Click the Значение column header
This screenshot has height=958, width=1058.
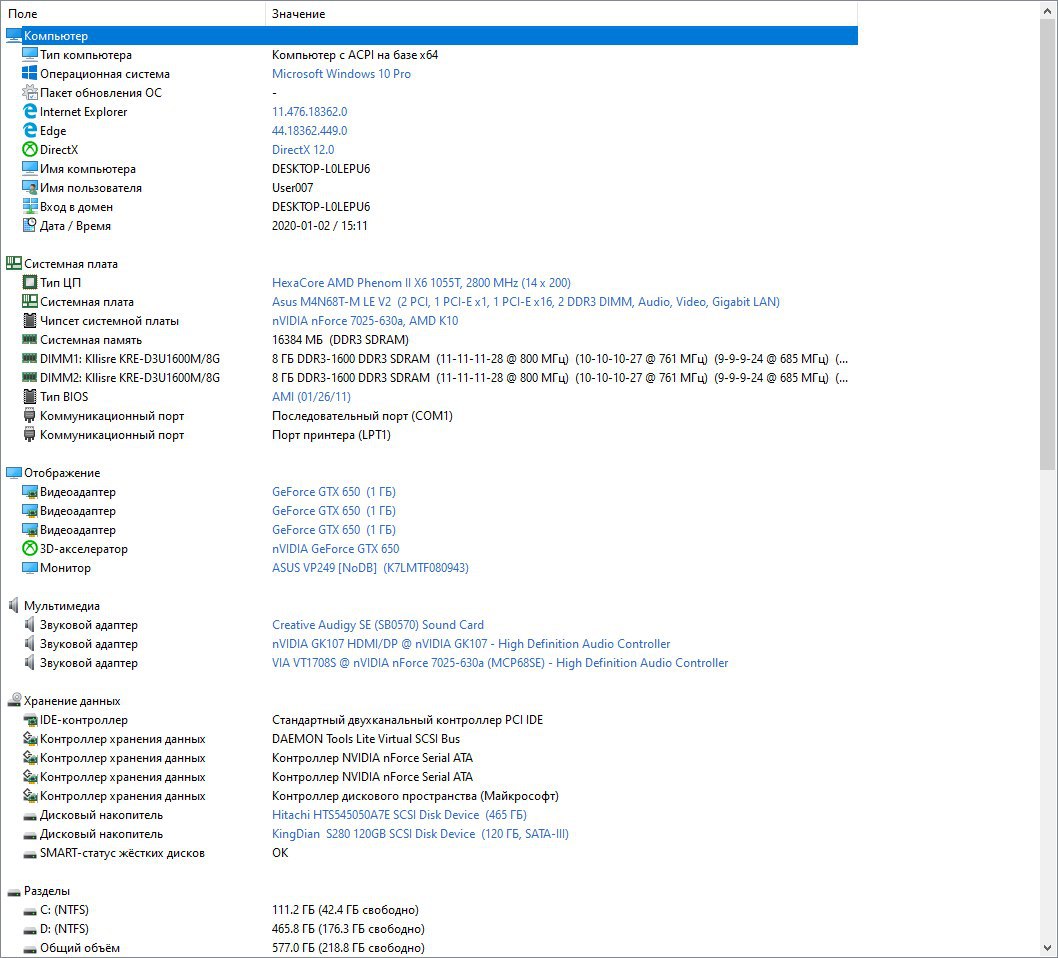561,13
